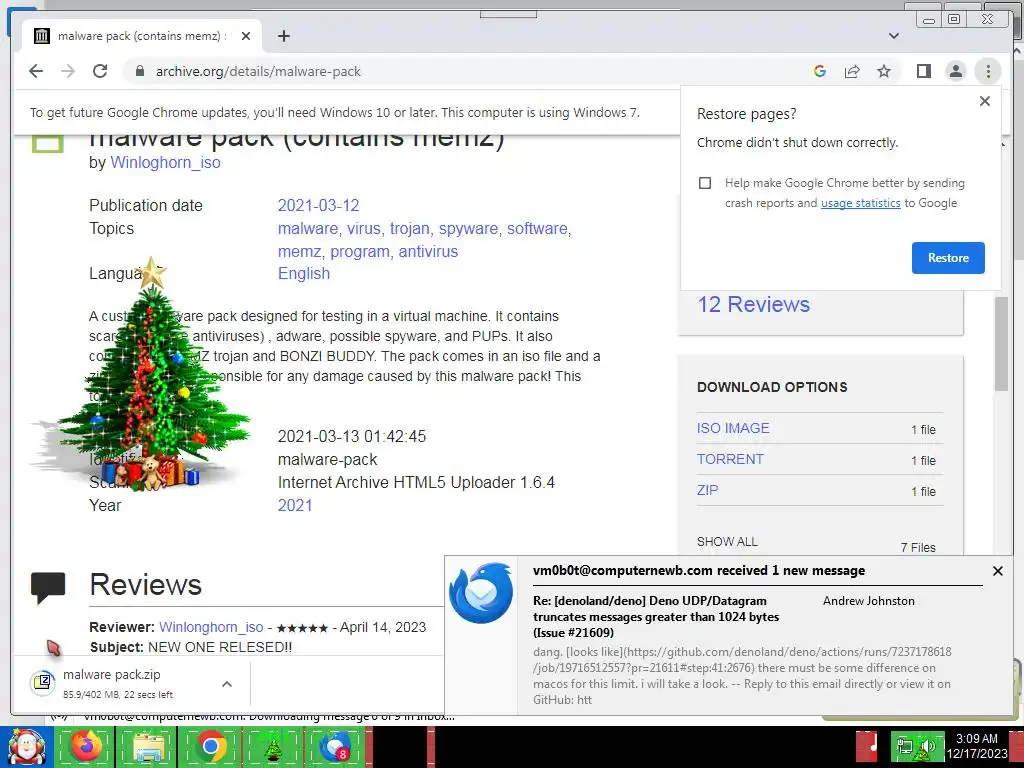1024x768 pixels.
Task: Open Chrome side panel
Action: 923,71
